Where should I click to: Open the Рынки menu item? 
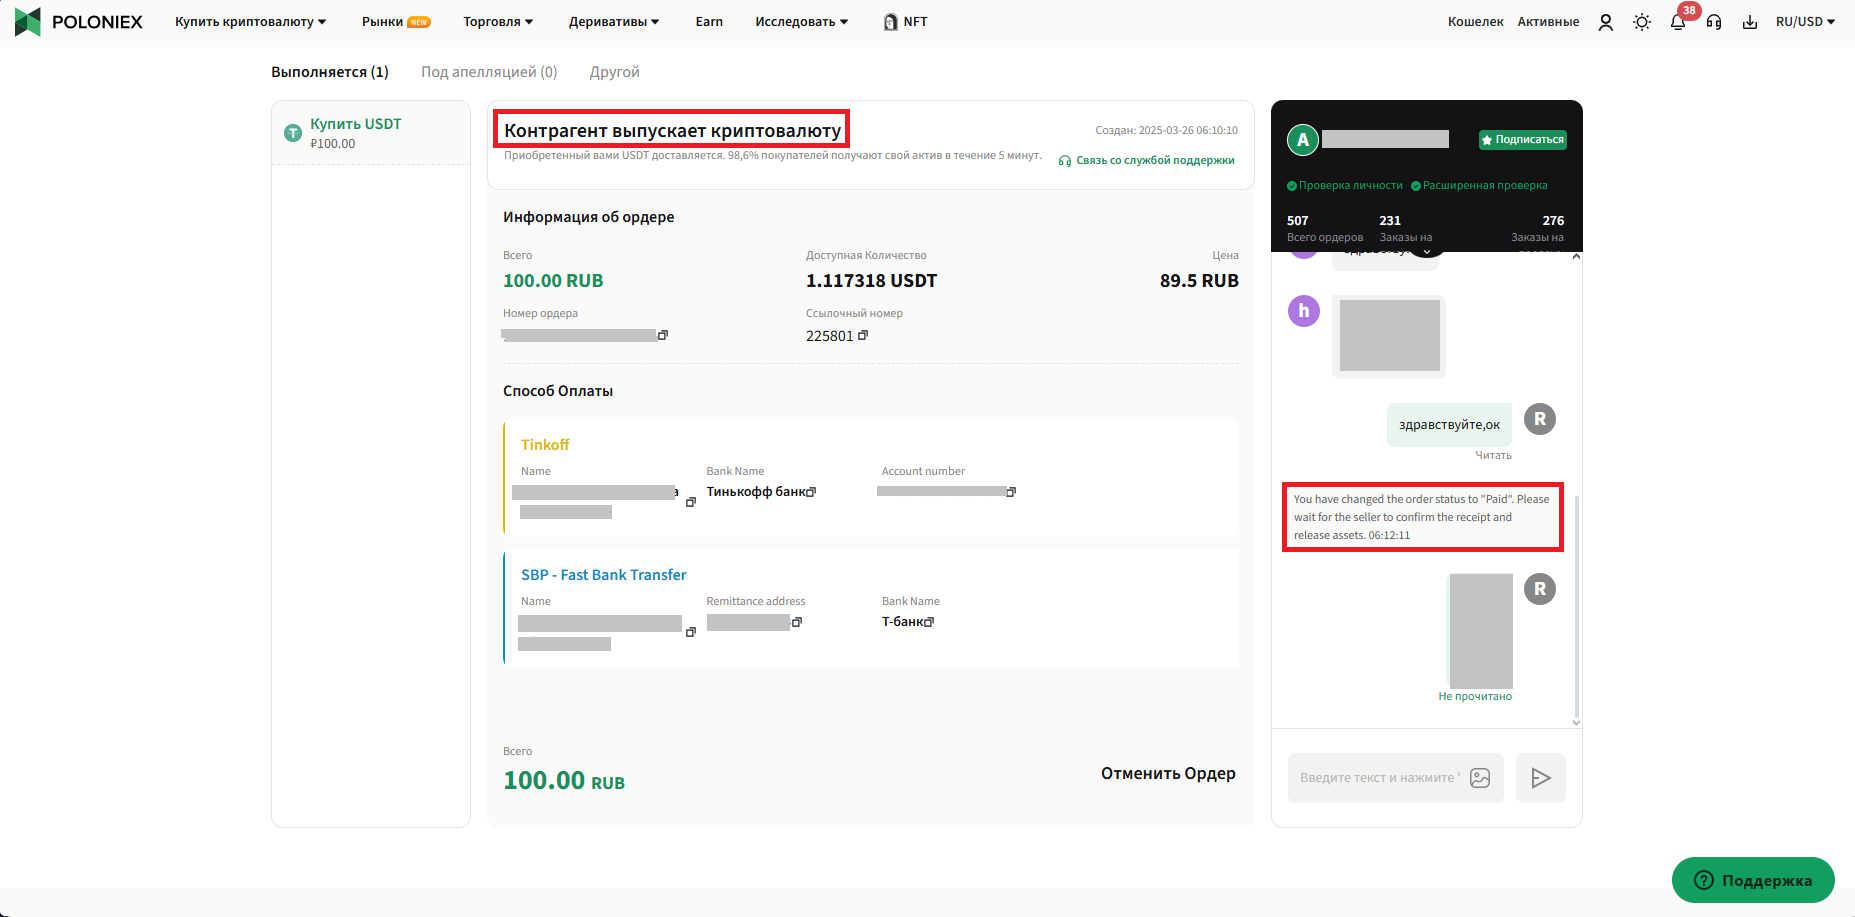point(396,22)
